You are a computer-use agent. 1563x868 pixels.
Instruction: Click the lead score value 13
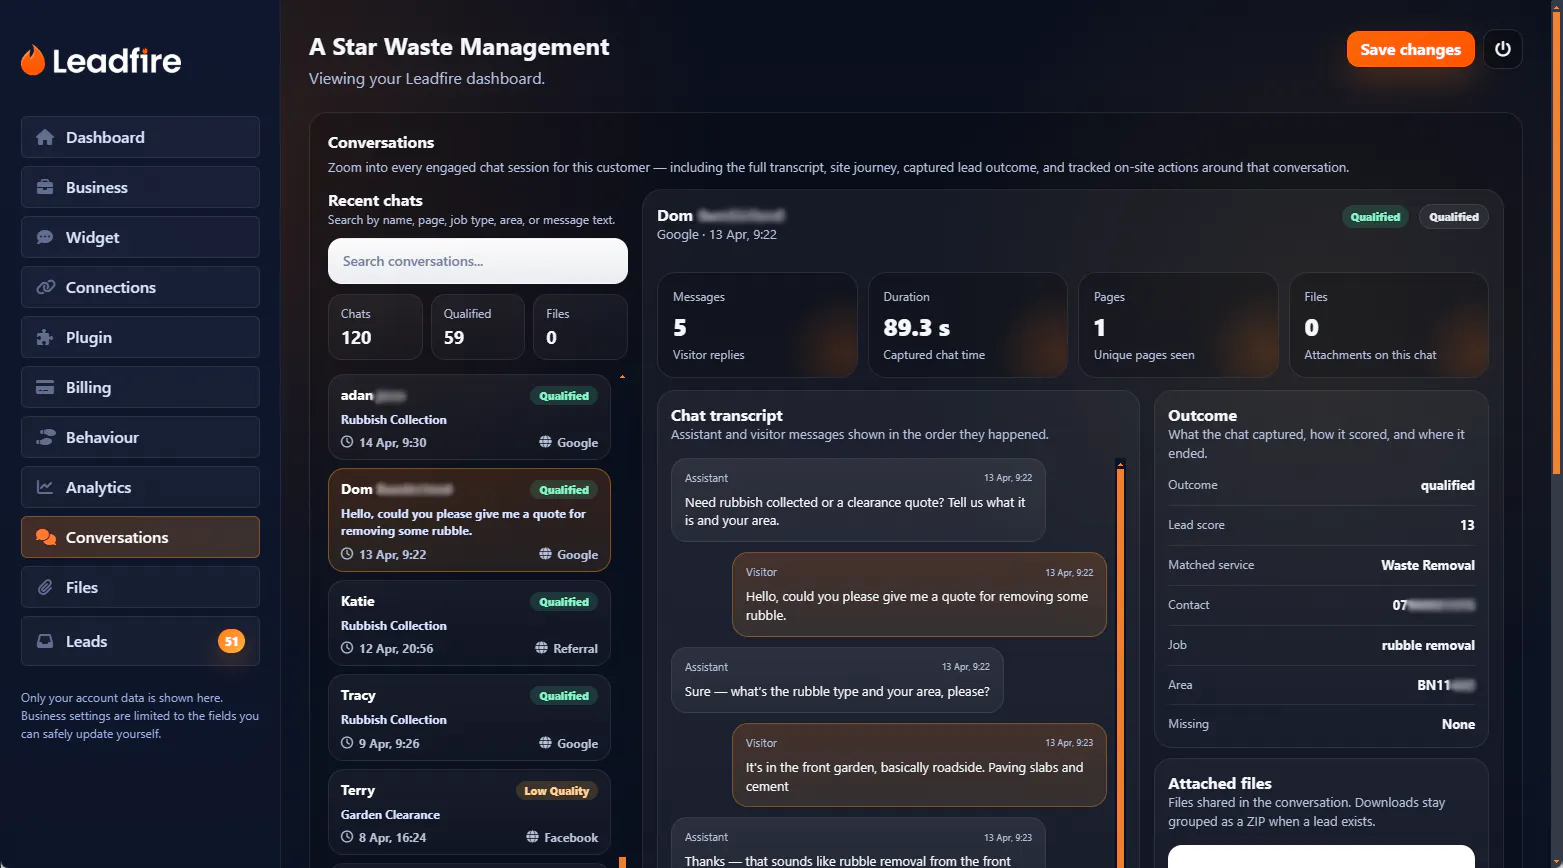point(1467,525)
